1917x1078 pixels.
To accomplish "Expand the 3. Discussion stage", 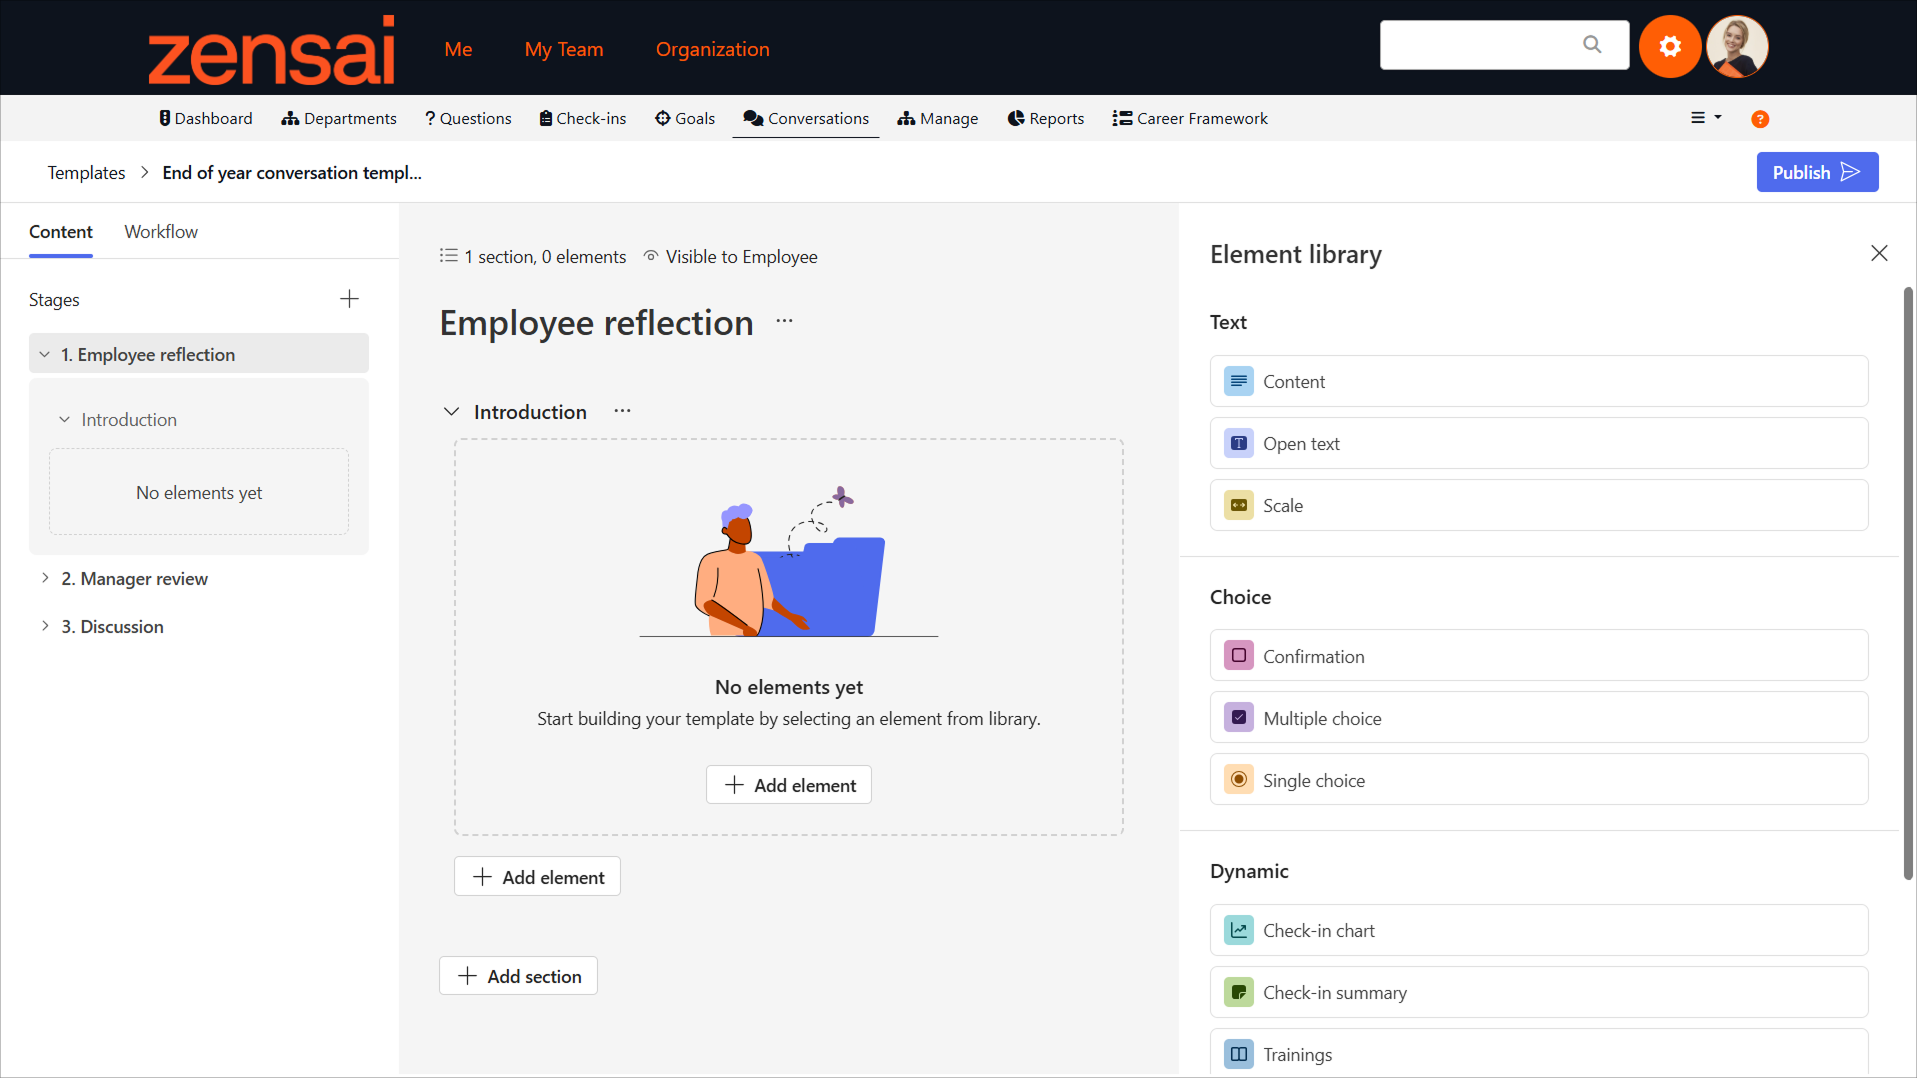I will pos(45,626).
